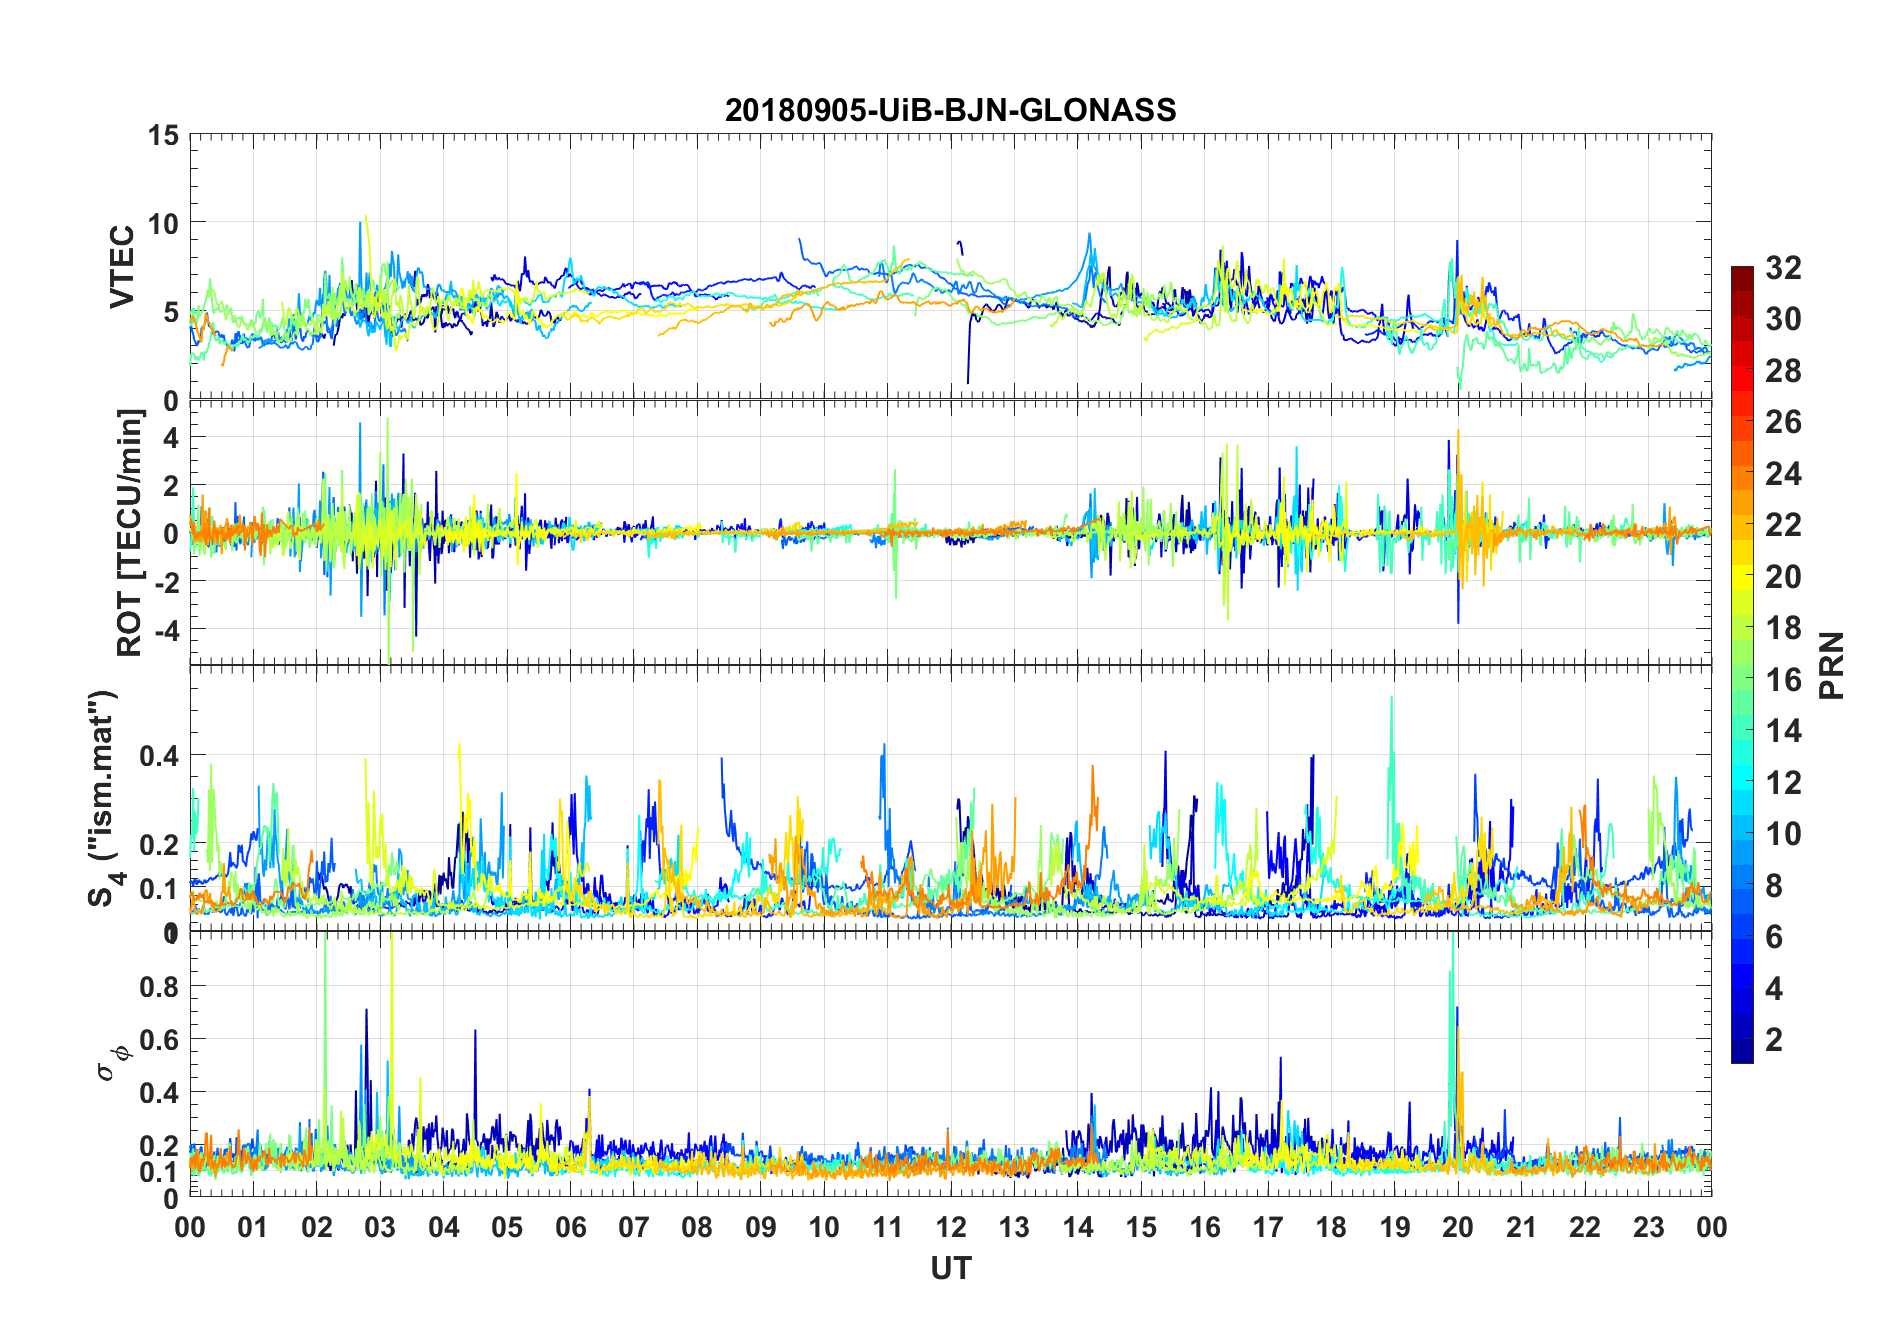Click the 07 hour tick on the UT axis
Image resolution: width=1902 pixels, height=1330 pixels.
pos(634,1227)
